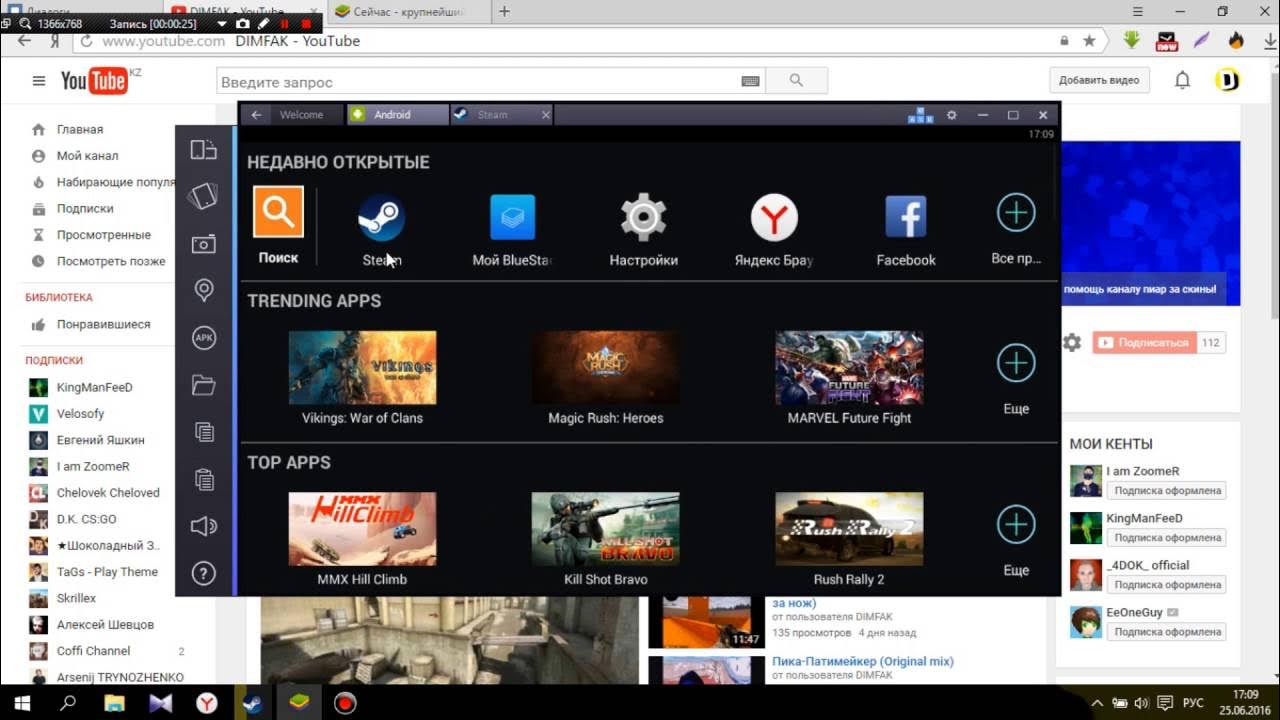
Task: Open MMX Hill Climb game thumbnail
Action: (362, 529)
